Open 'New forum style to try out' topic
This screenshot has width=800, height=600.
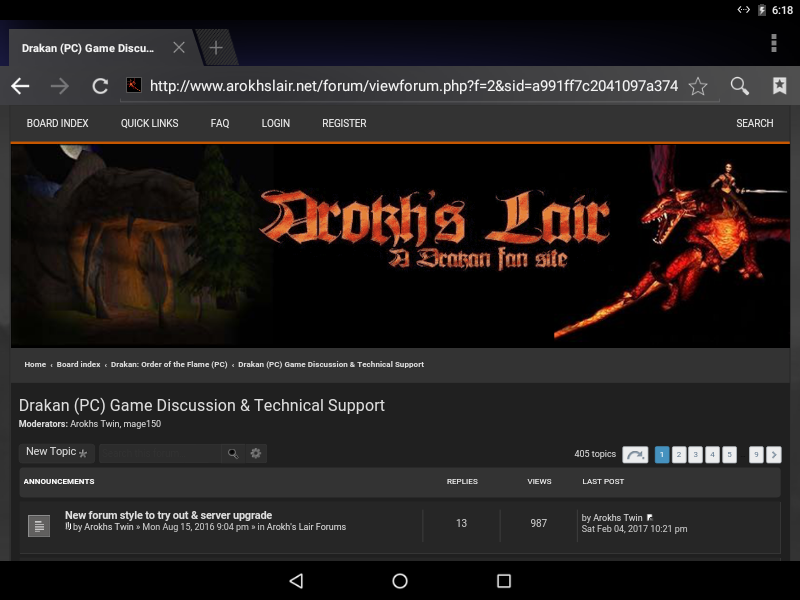(x=168, y=515)
